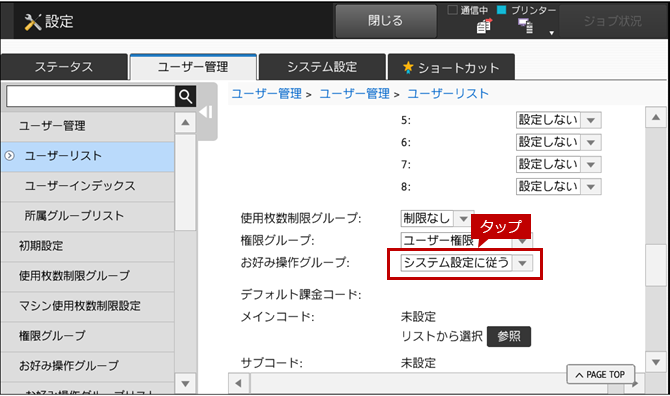The height and width of the screenshot is (396, 670).
Task: Click the 閉じる button
Action: pos(386,21)
